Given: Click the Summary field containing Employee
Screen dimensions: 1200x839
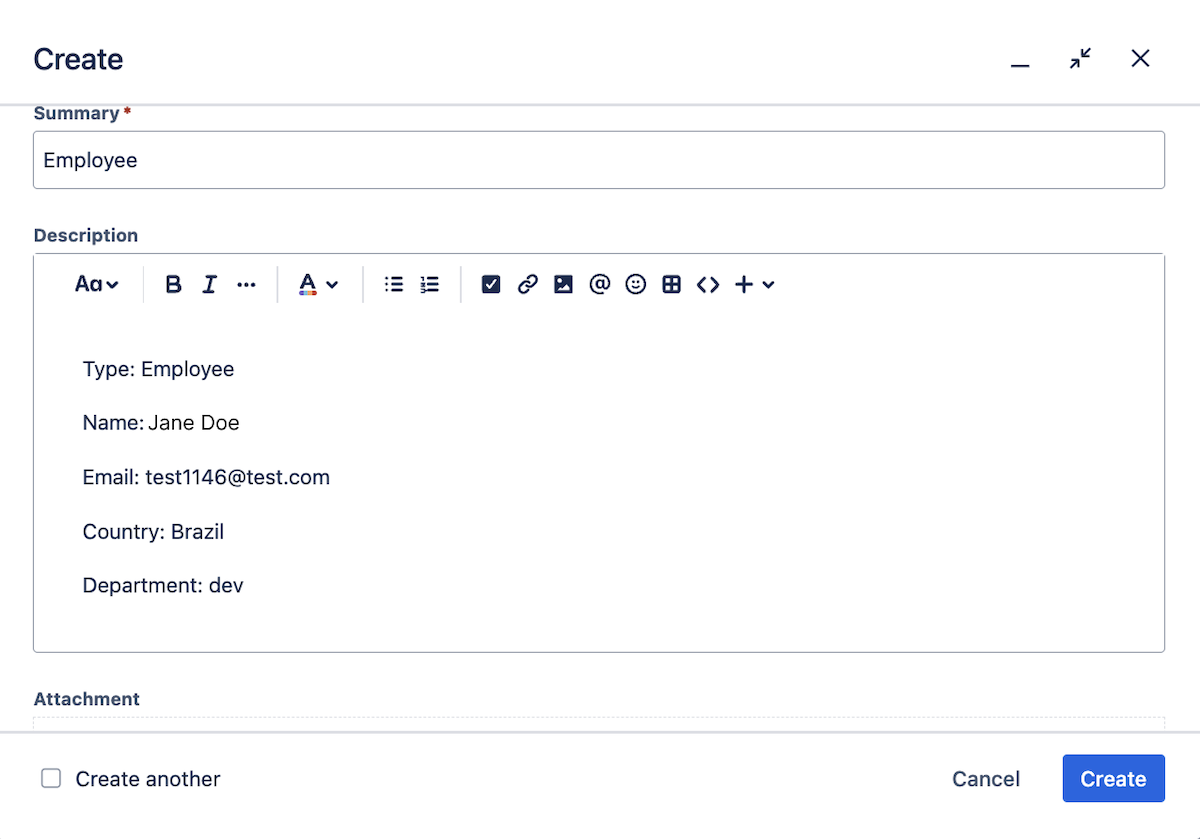Looking at the screenshot, I should [599, 160].
